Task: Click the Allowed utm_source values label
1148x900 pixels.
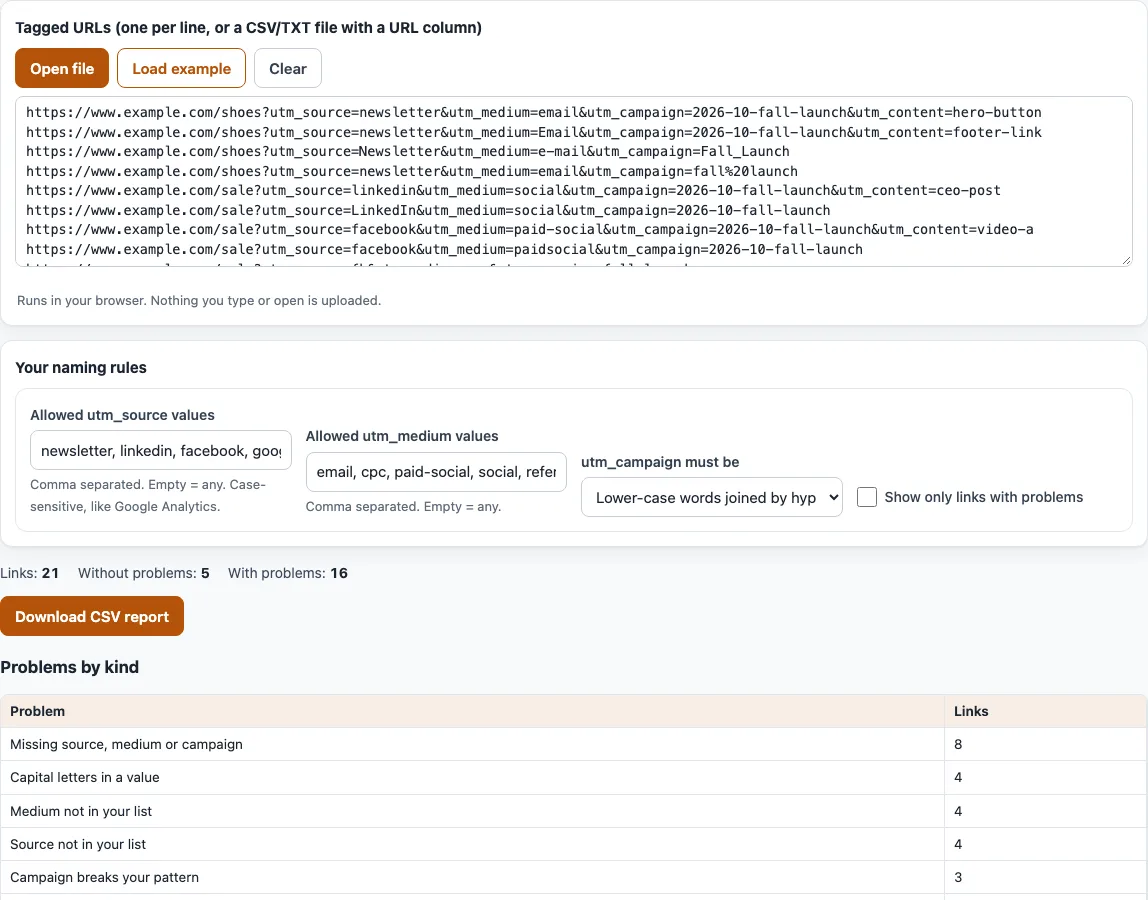Action: [x=122, y=415]
